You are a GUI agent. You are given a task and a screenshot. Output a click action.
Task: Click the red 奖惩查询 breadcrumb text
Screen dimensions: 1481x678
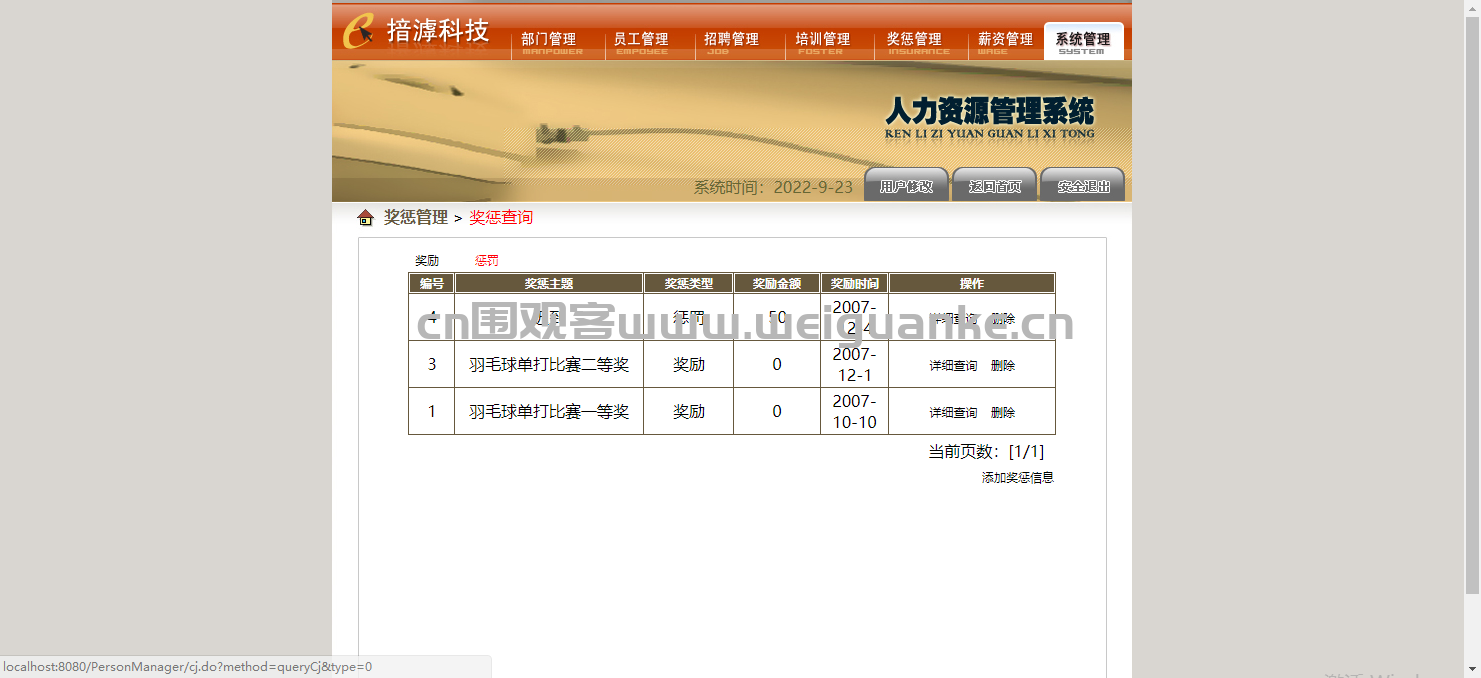coord(501,217)
